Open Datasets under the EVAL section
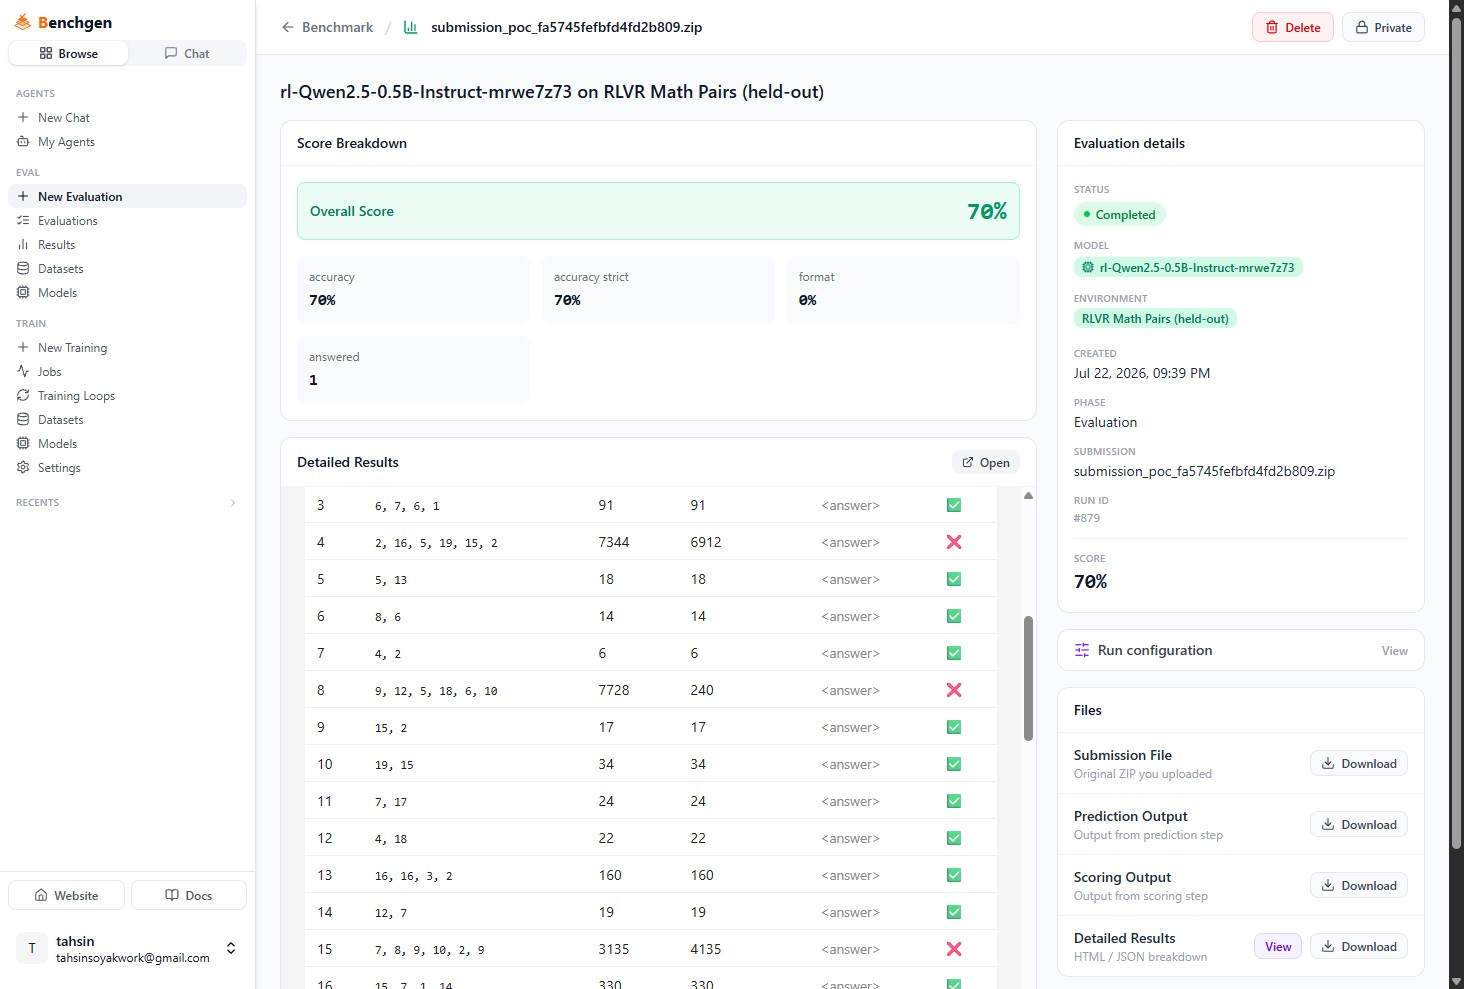 (127, 269)
